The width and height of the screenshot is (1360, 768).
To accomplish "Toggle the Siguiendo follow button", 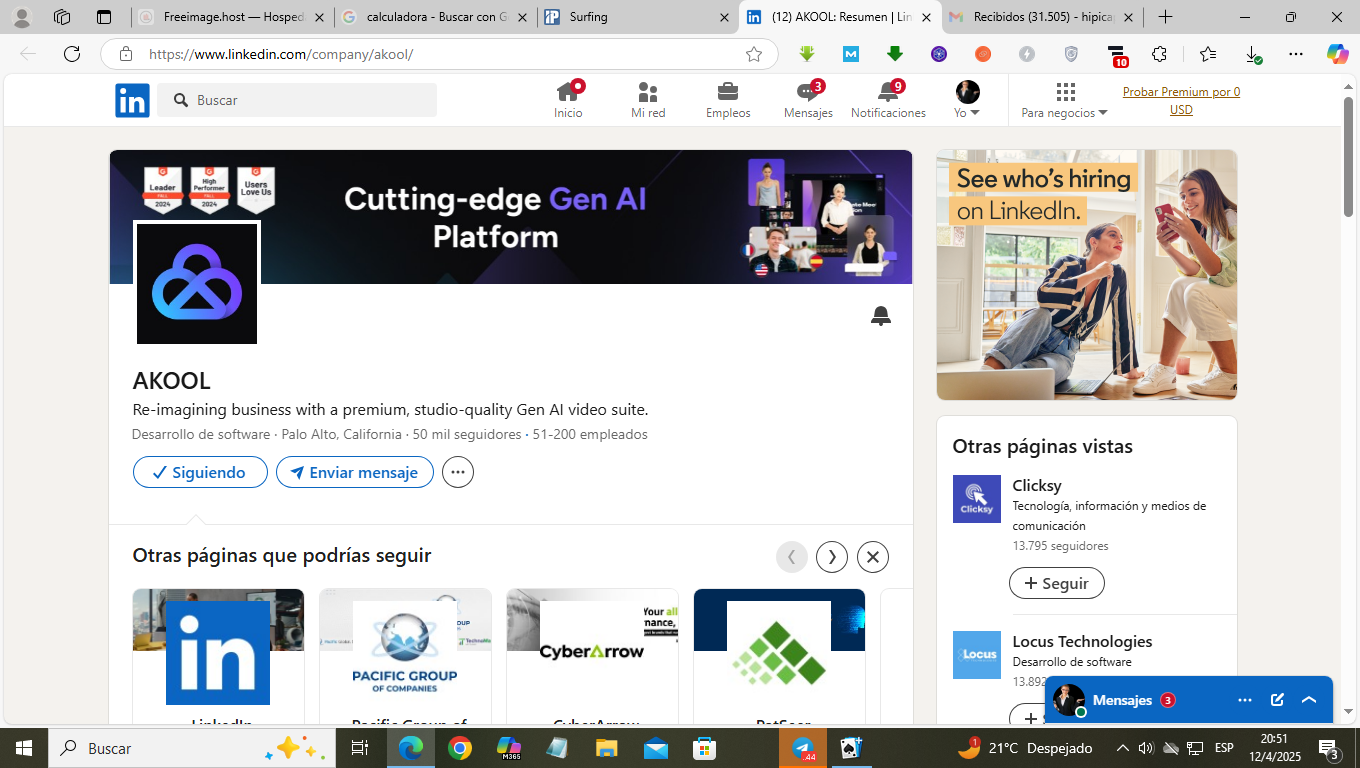I will pyautogui.click(x=200, y=472).
